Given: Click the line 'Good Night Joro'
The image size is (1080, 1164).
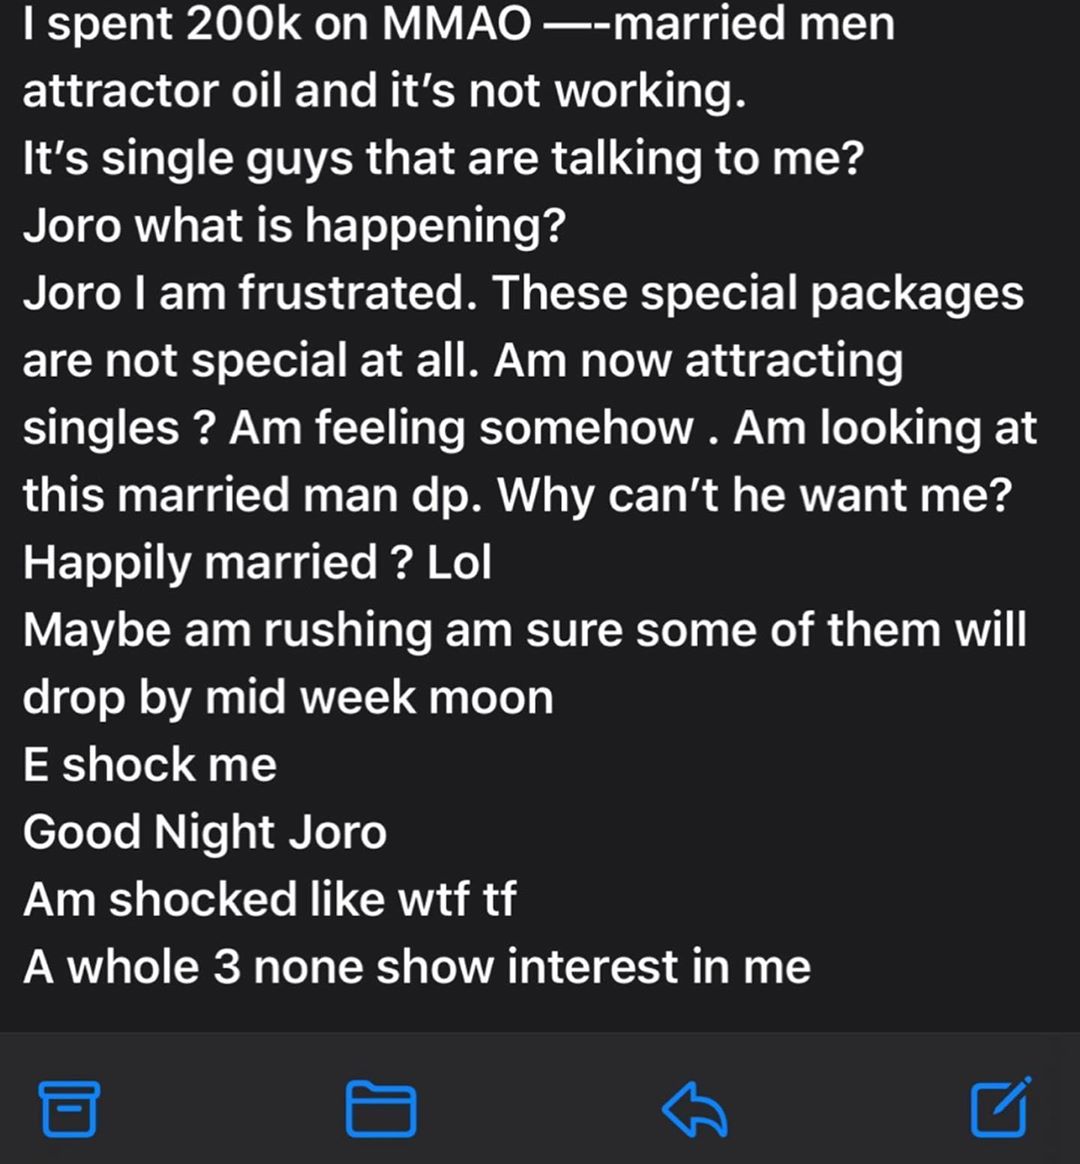Looking at the screenshot, I should (205, 832).
